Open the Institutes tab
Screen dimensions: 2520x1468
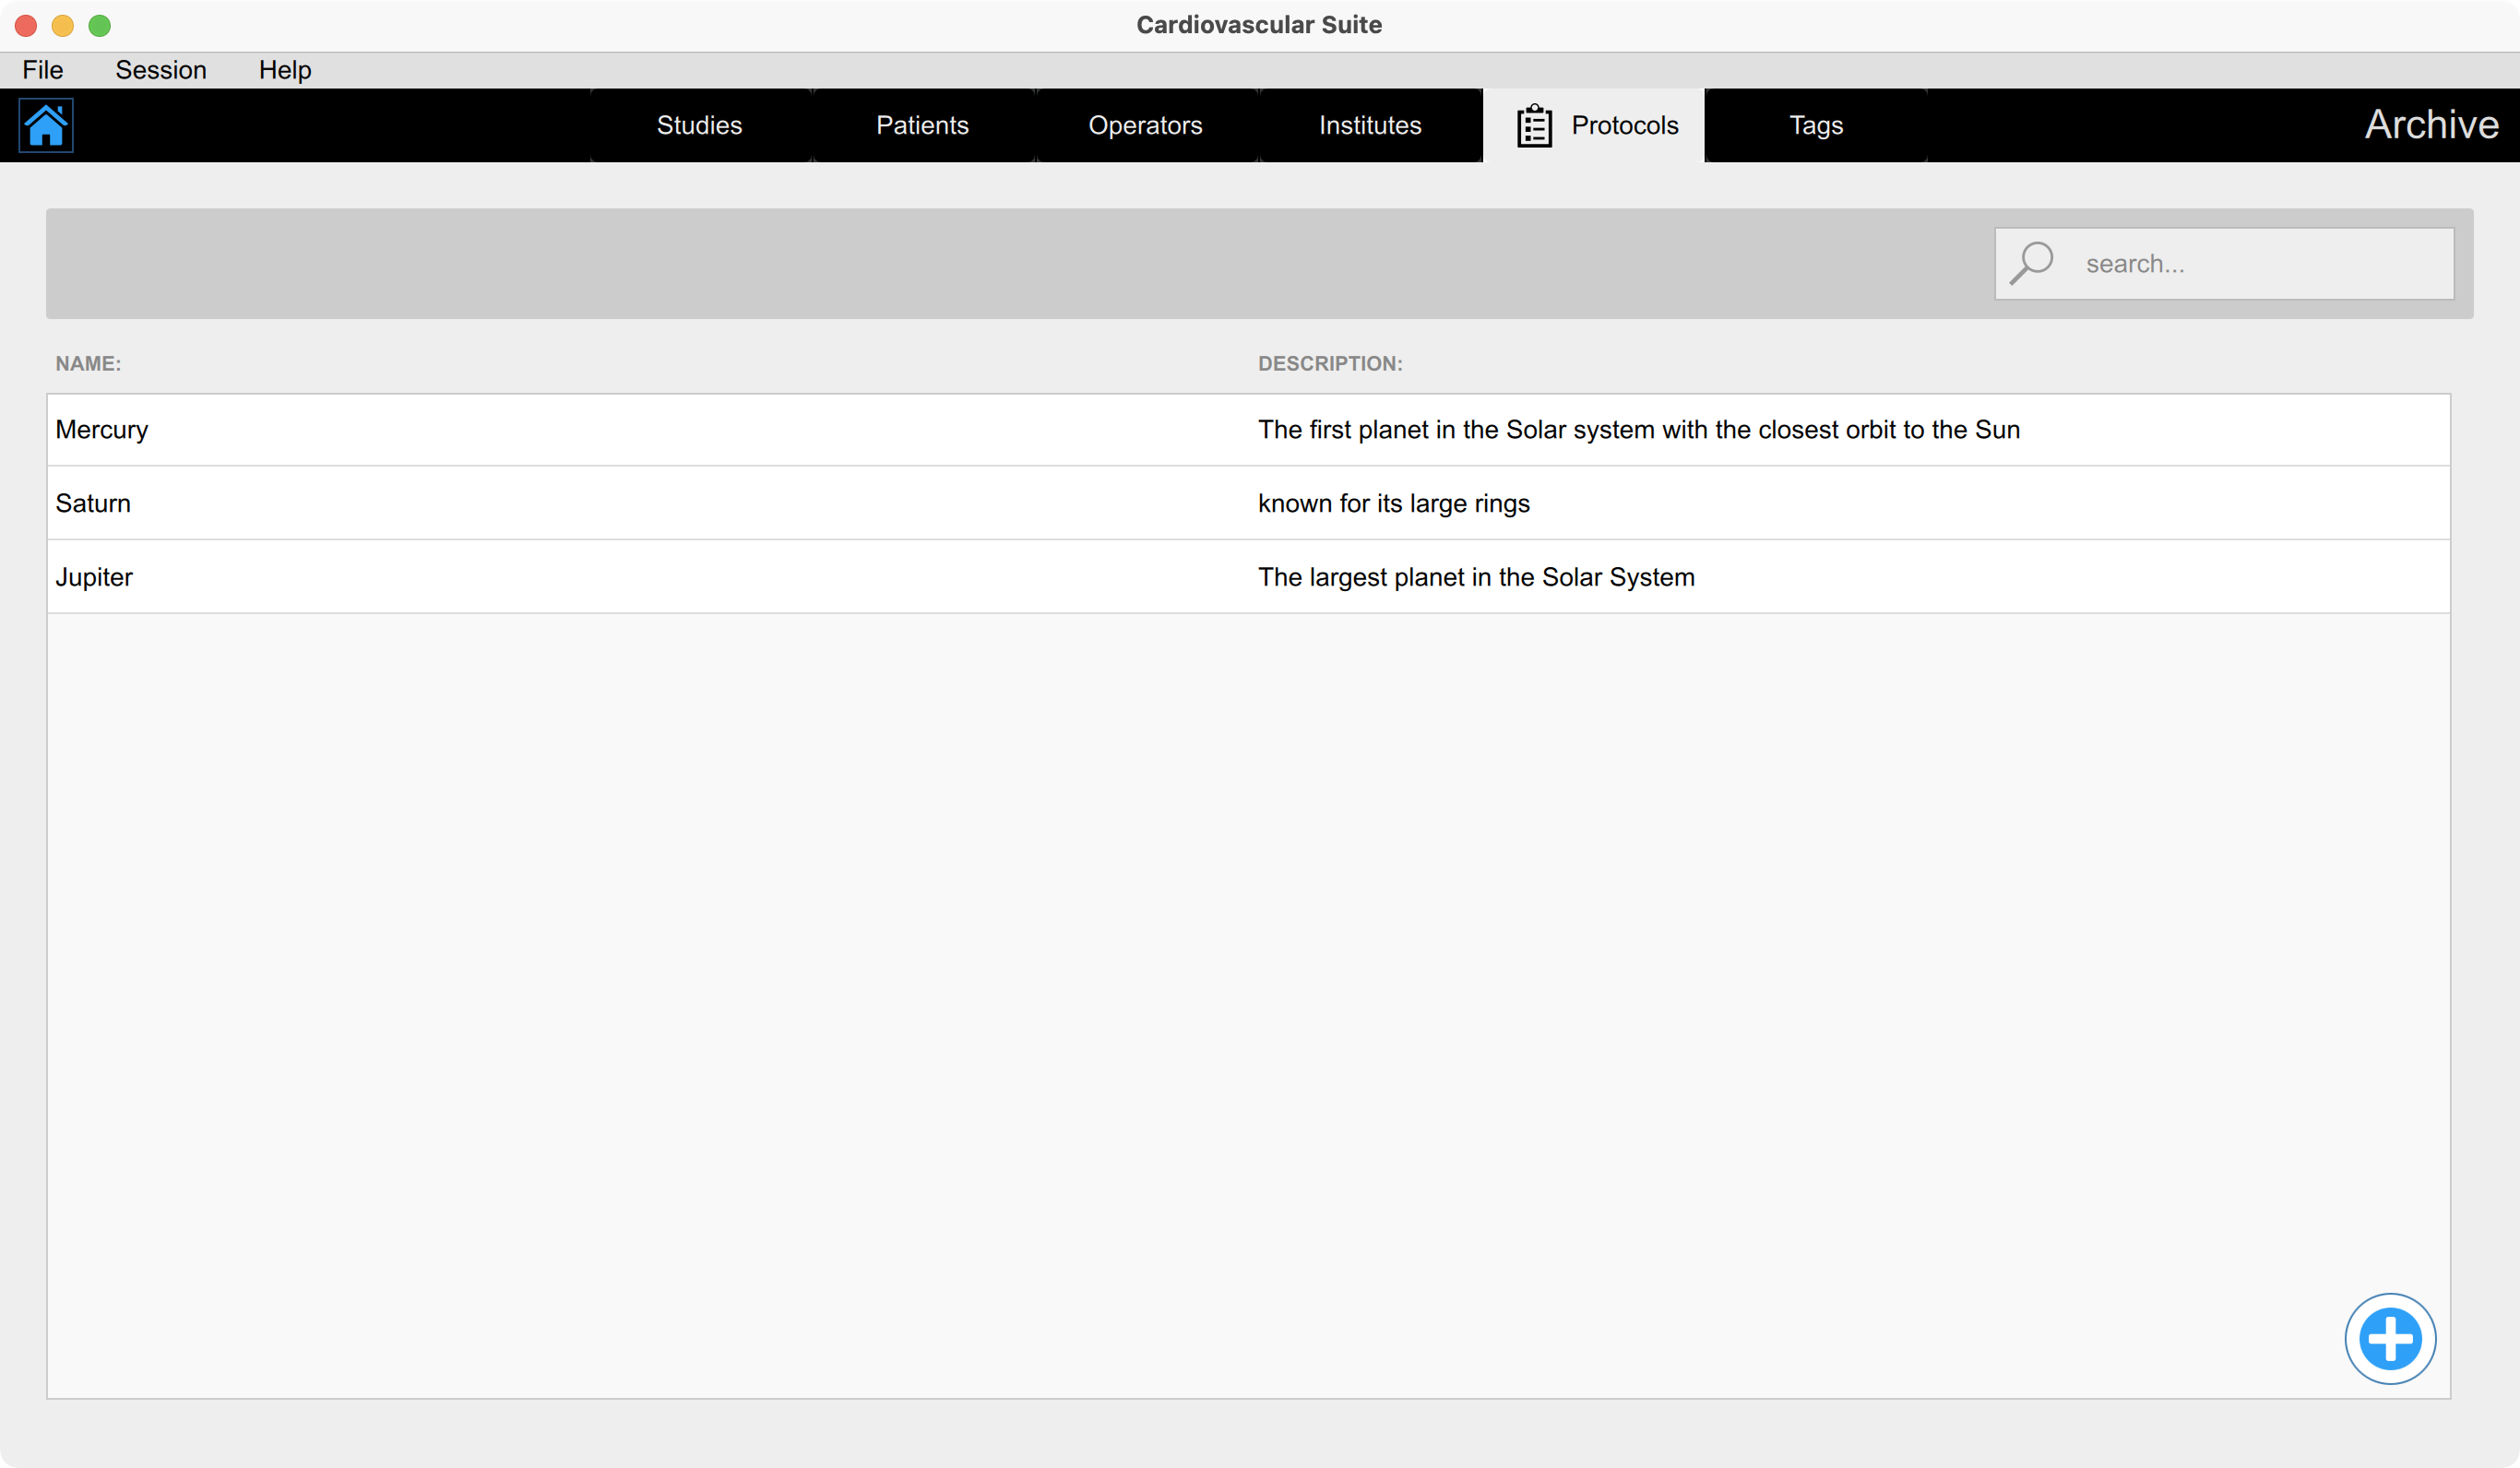1369,126
